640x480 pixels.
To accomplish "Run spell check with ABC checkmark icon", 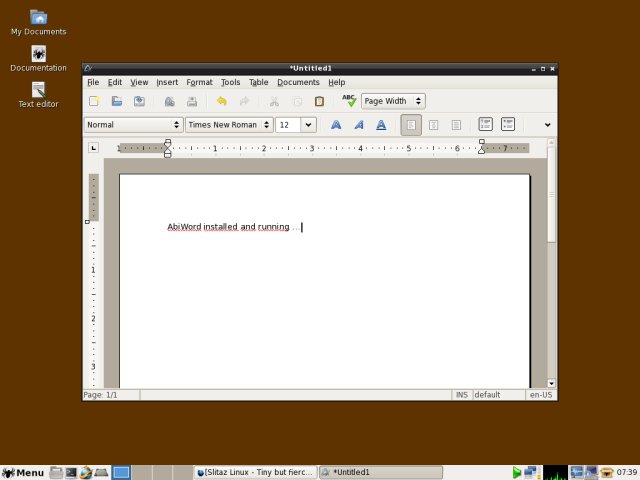I will 349,101.
